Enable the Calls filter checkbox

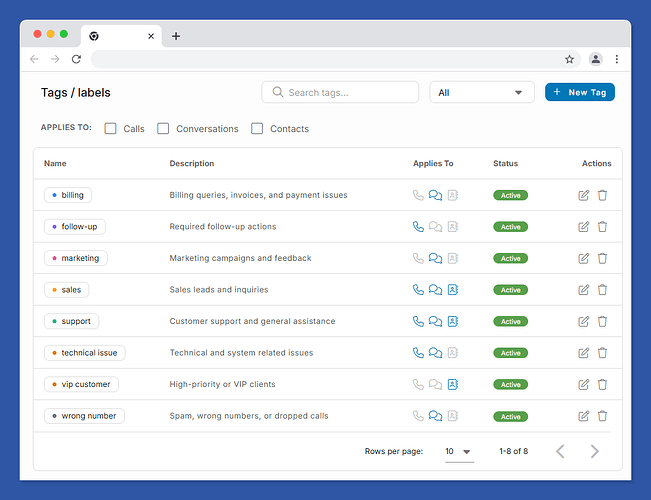click(110, 128)
